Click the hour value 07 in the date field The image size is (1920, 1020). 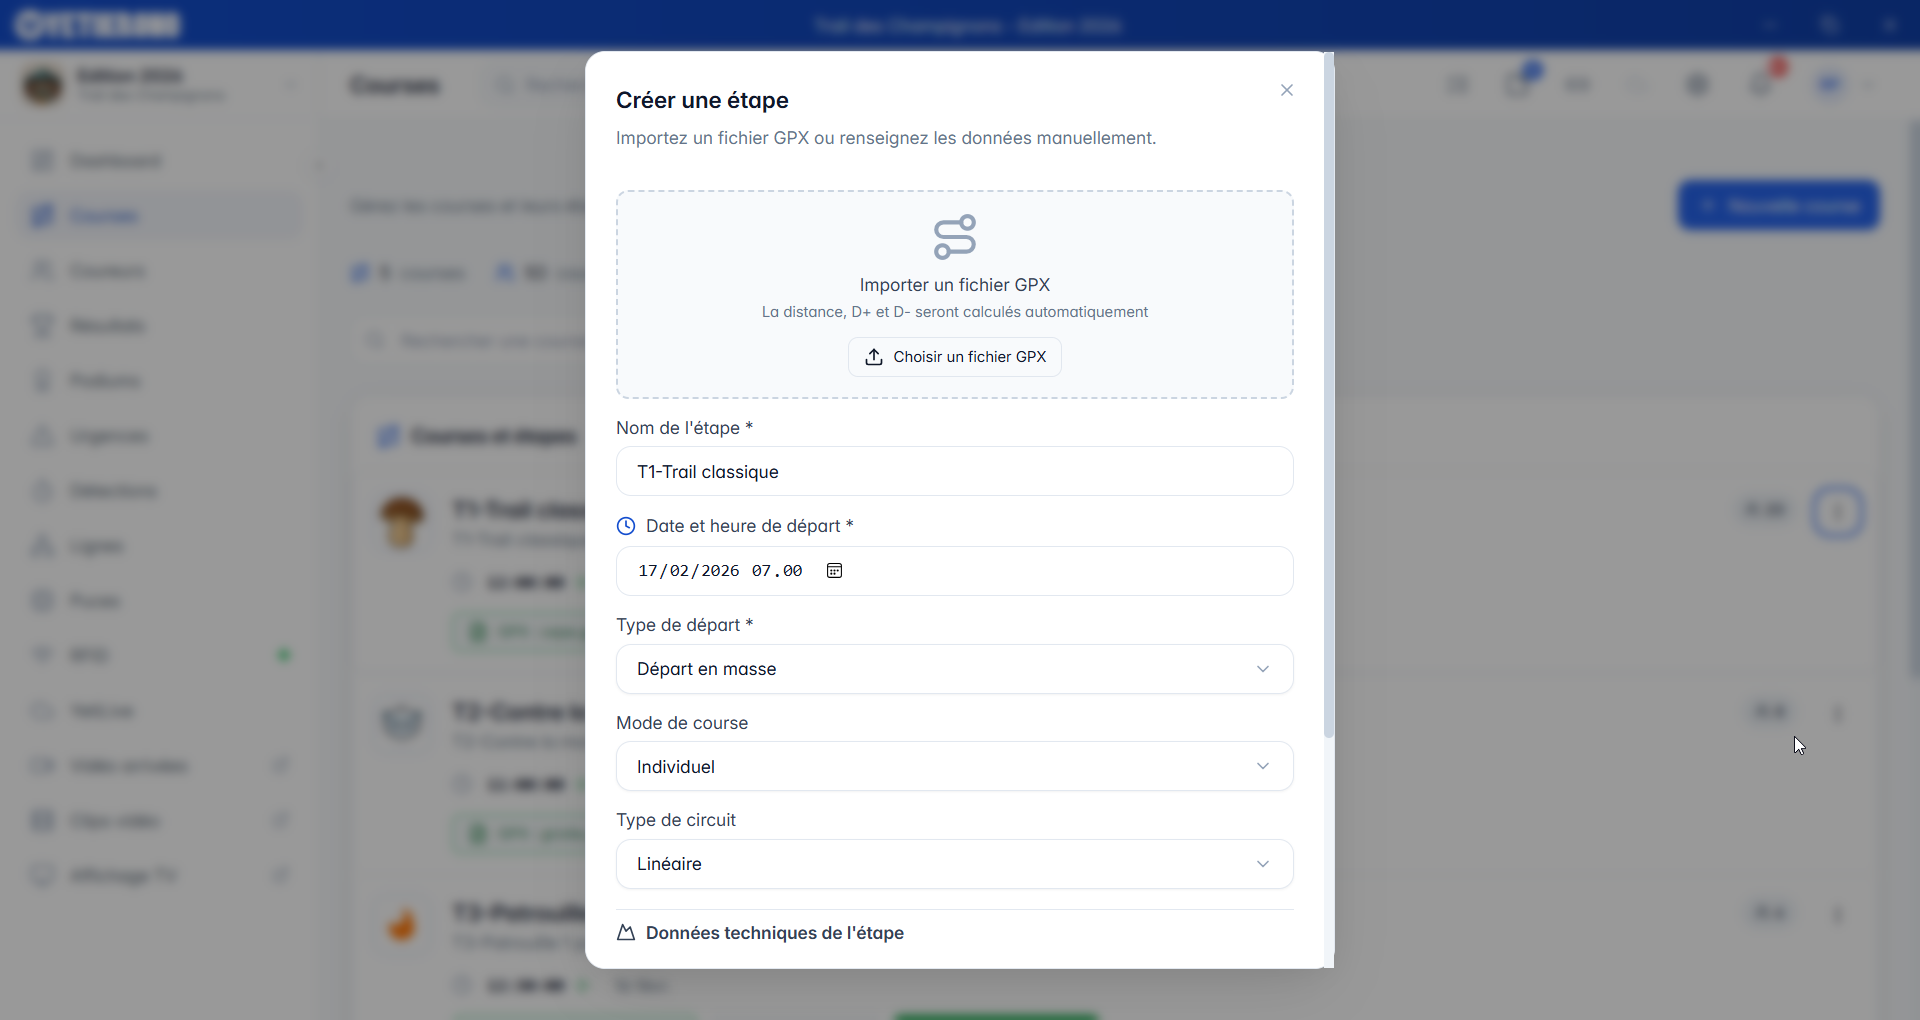762,571
